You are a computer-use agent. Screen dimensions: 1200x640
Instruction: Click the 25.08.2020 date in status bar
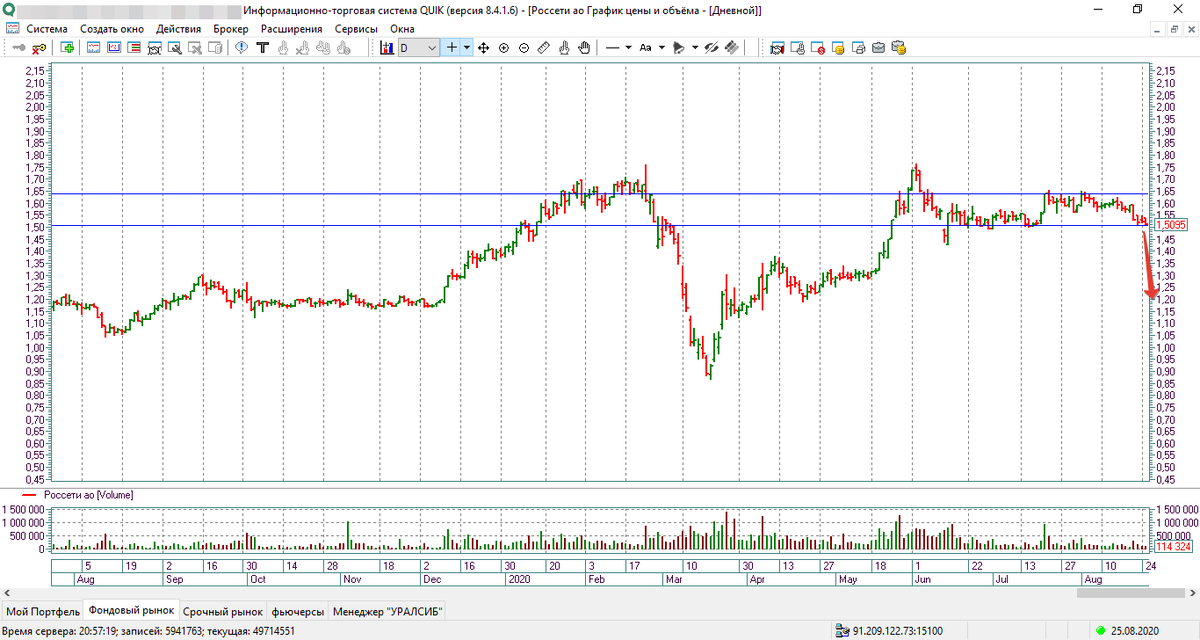pos(1135,631)
